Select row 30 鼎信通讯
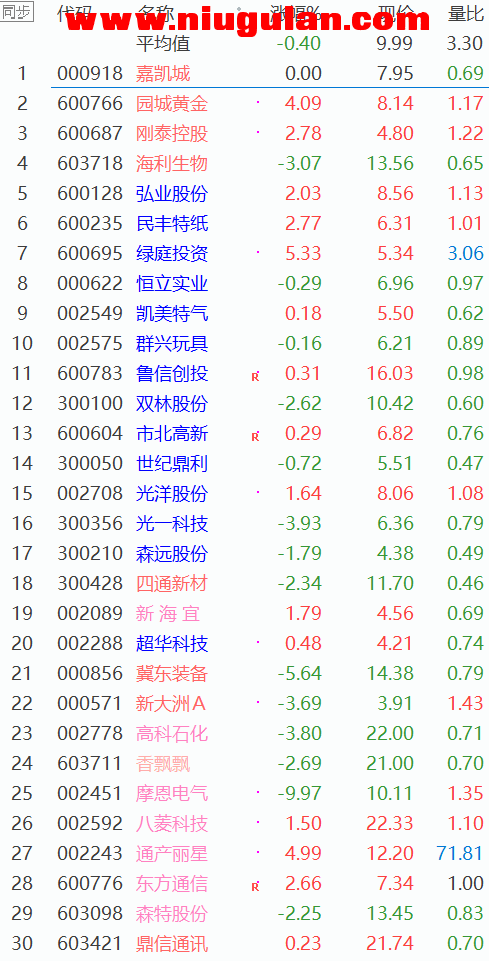Screen dimensions: 489x961 (244, 943)
